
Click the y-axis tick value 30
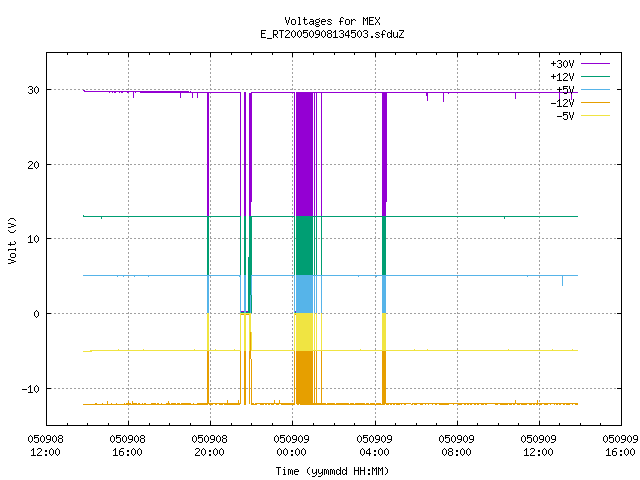33,90
